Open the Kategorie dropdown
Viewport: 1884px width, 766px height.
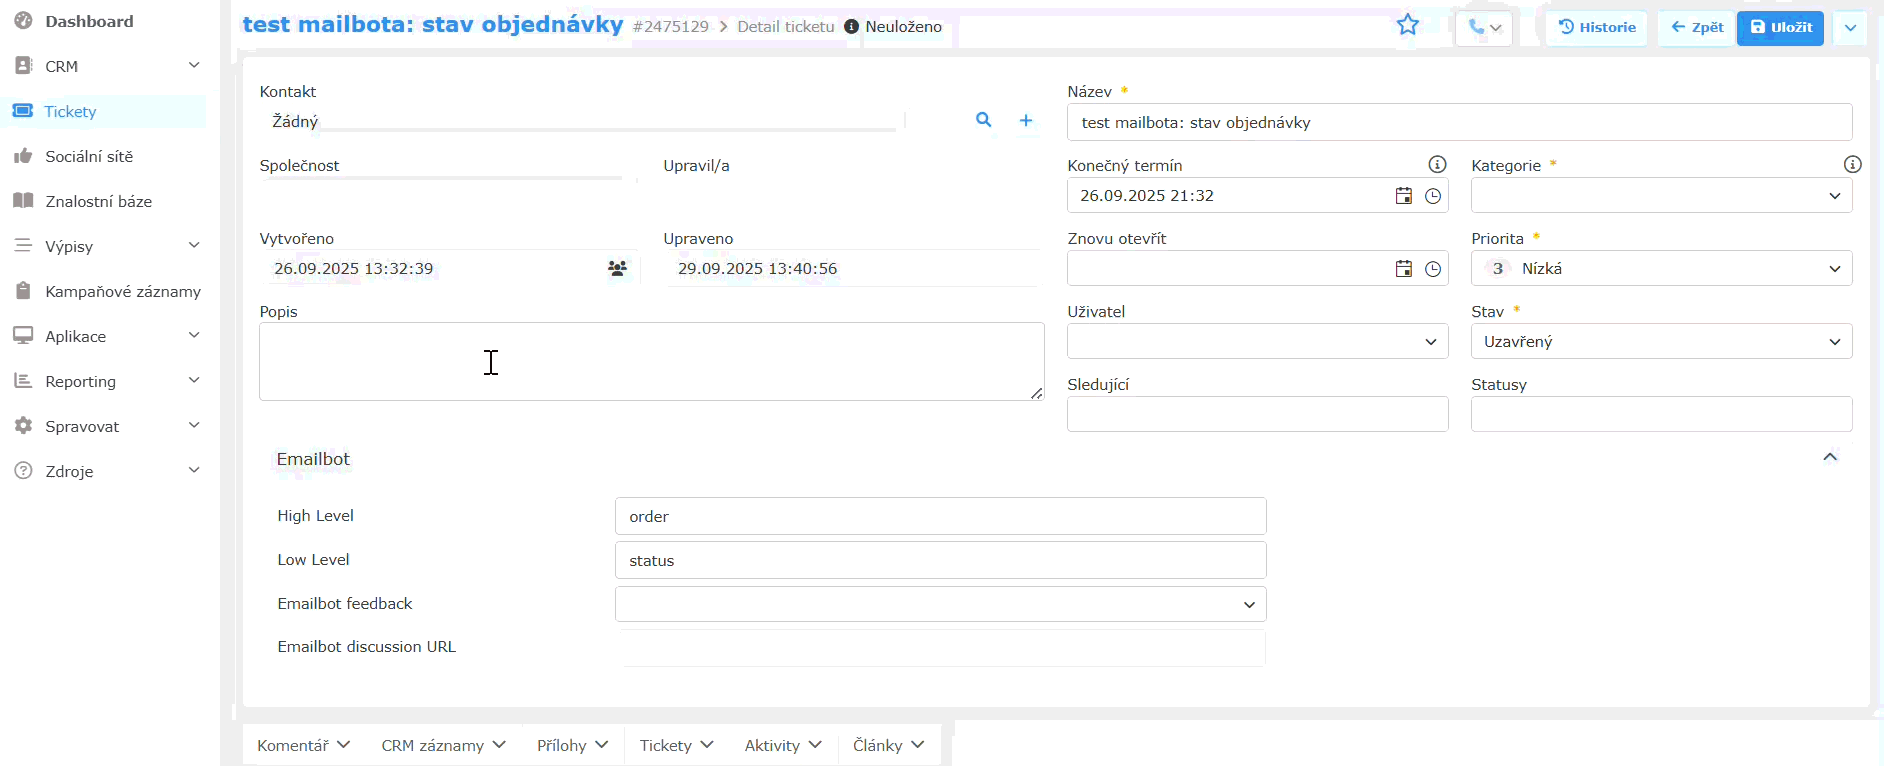pos(1660,196)
